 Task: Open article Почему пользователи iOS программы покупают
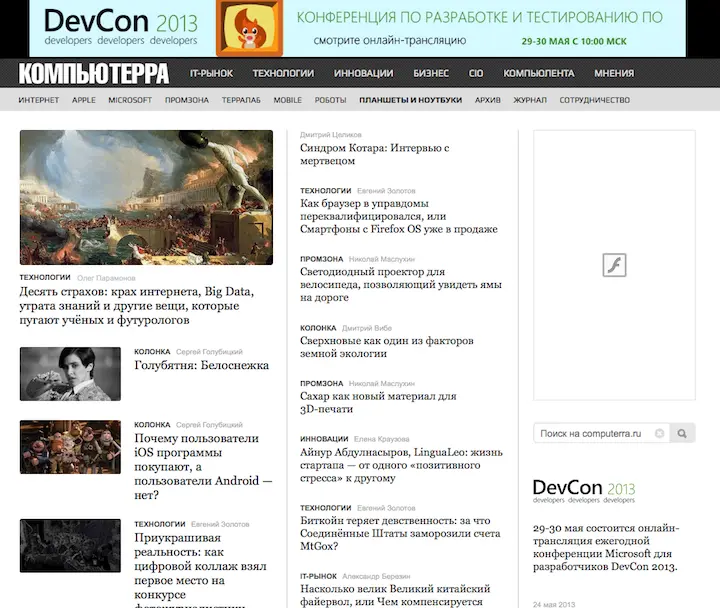pyautogui.click(x=203, y=467)
